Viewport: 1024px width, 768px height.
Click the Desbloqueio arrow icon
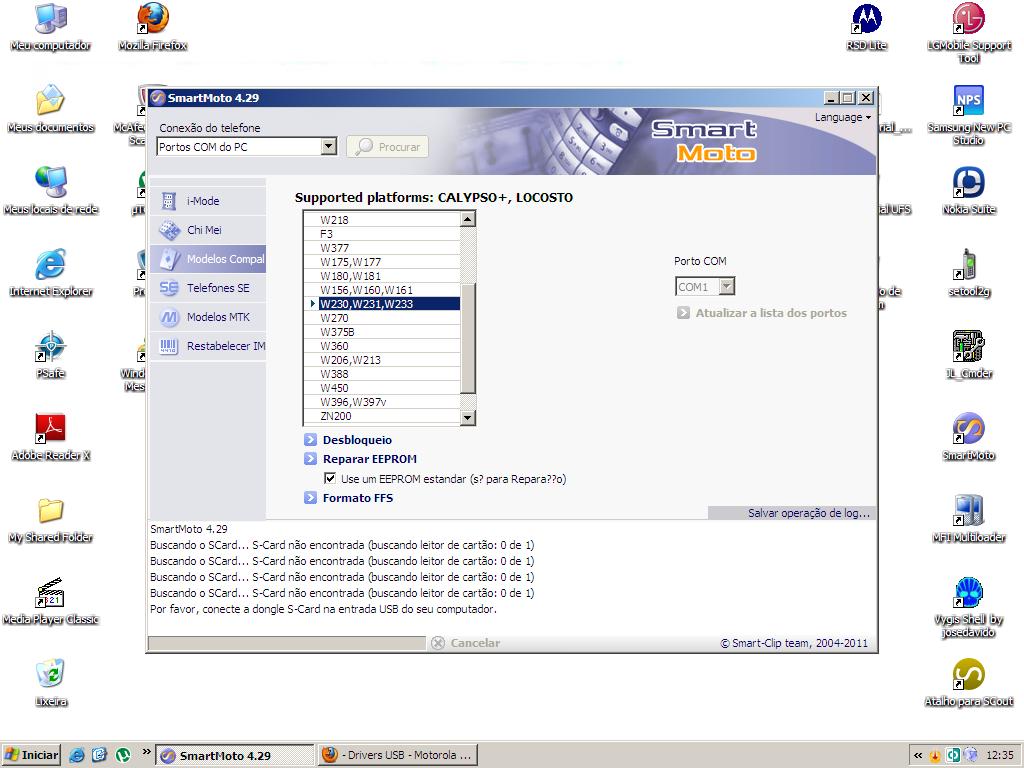tap(310, 440)
